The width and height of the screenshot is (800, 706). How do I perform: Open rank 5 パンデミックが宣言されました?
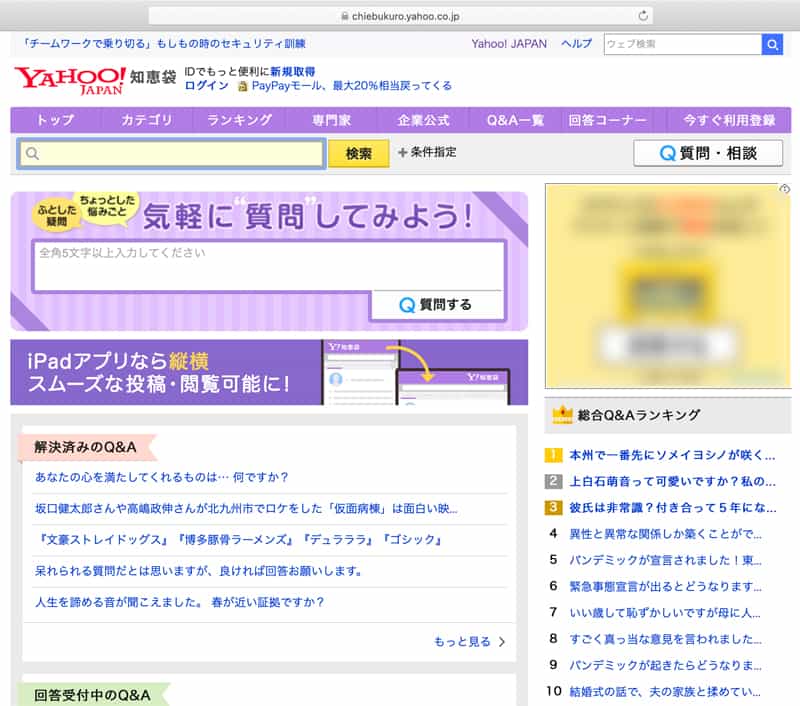tap(665, 560)
